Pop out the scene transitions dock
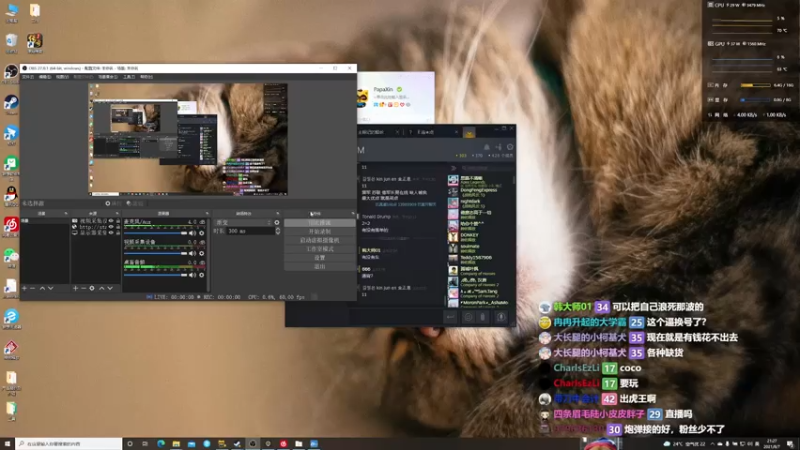 278,213
